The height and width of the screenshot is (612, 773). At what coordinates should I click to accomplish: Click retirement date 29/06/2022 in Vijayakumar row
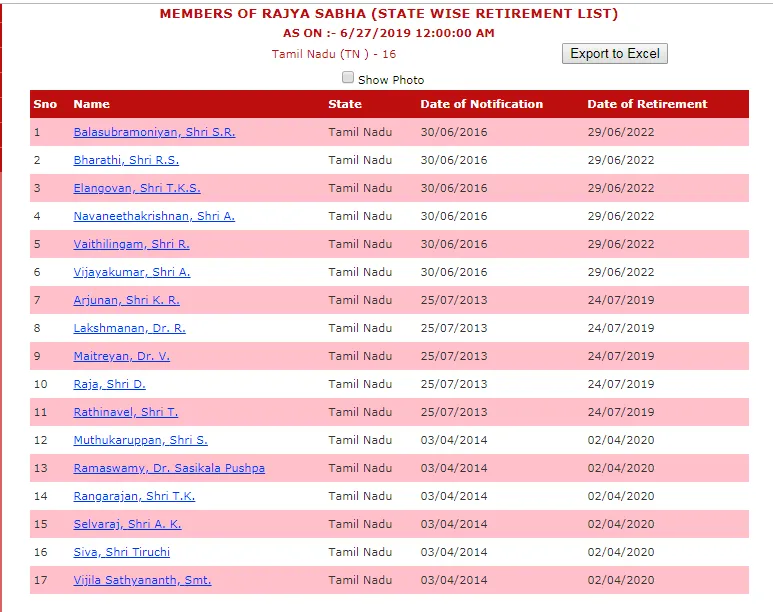pyautogui.click(x=621, y=272)
